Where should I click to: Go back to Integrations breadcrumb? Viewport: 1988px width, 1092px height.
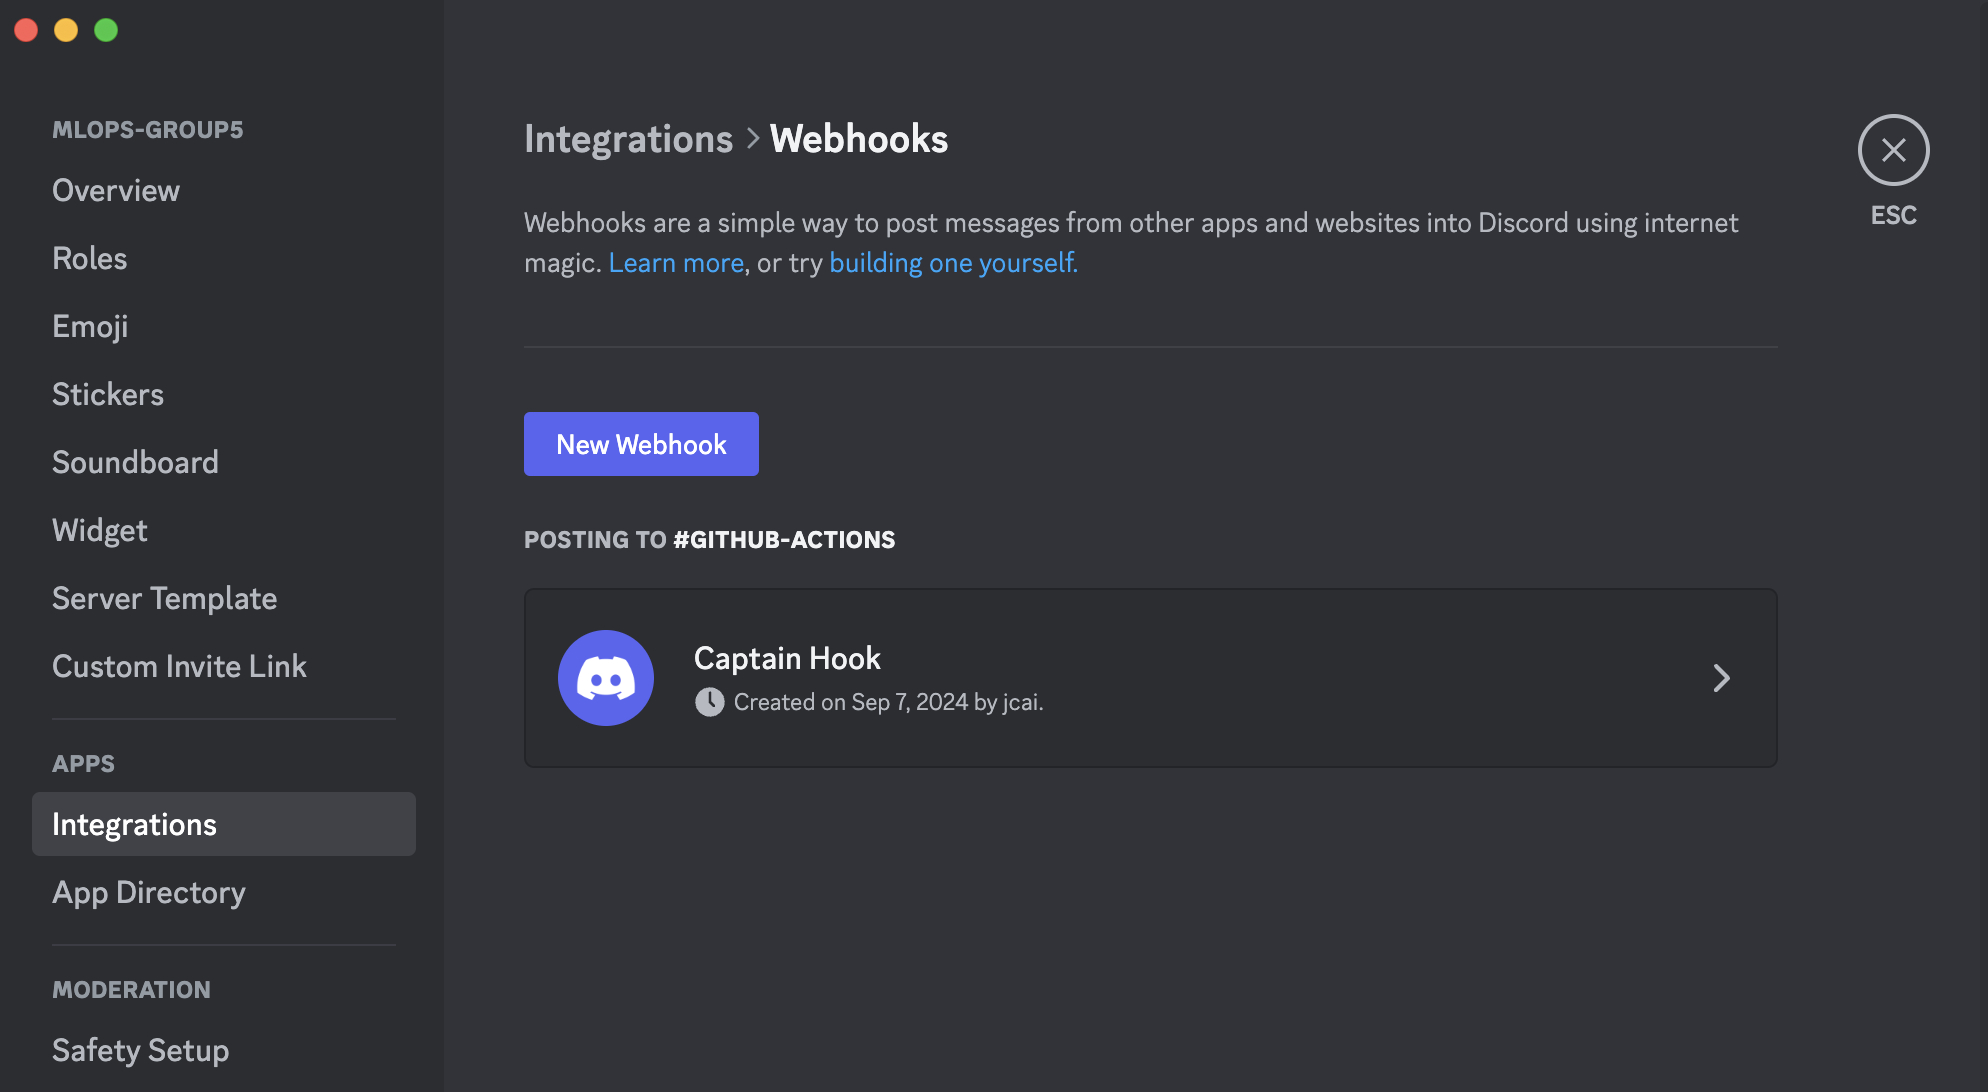(x=628, y=139)
